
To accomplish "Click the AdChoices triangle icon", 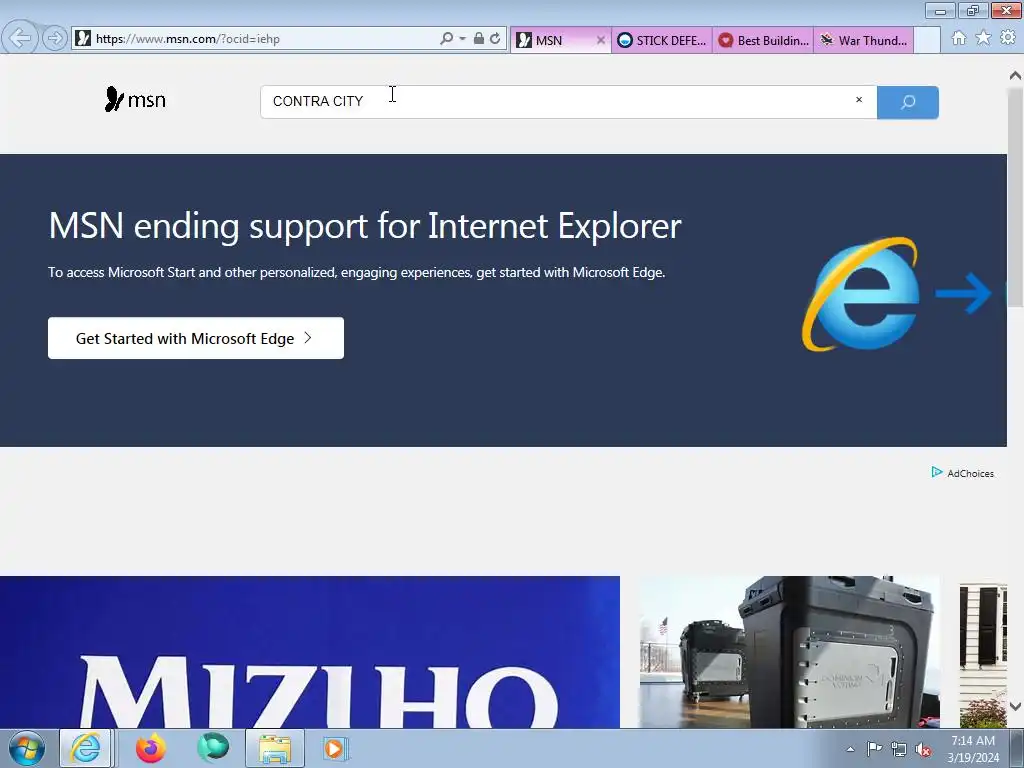I will pyautogui.click(x=936, y=472).
